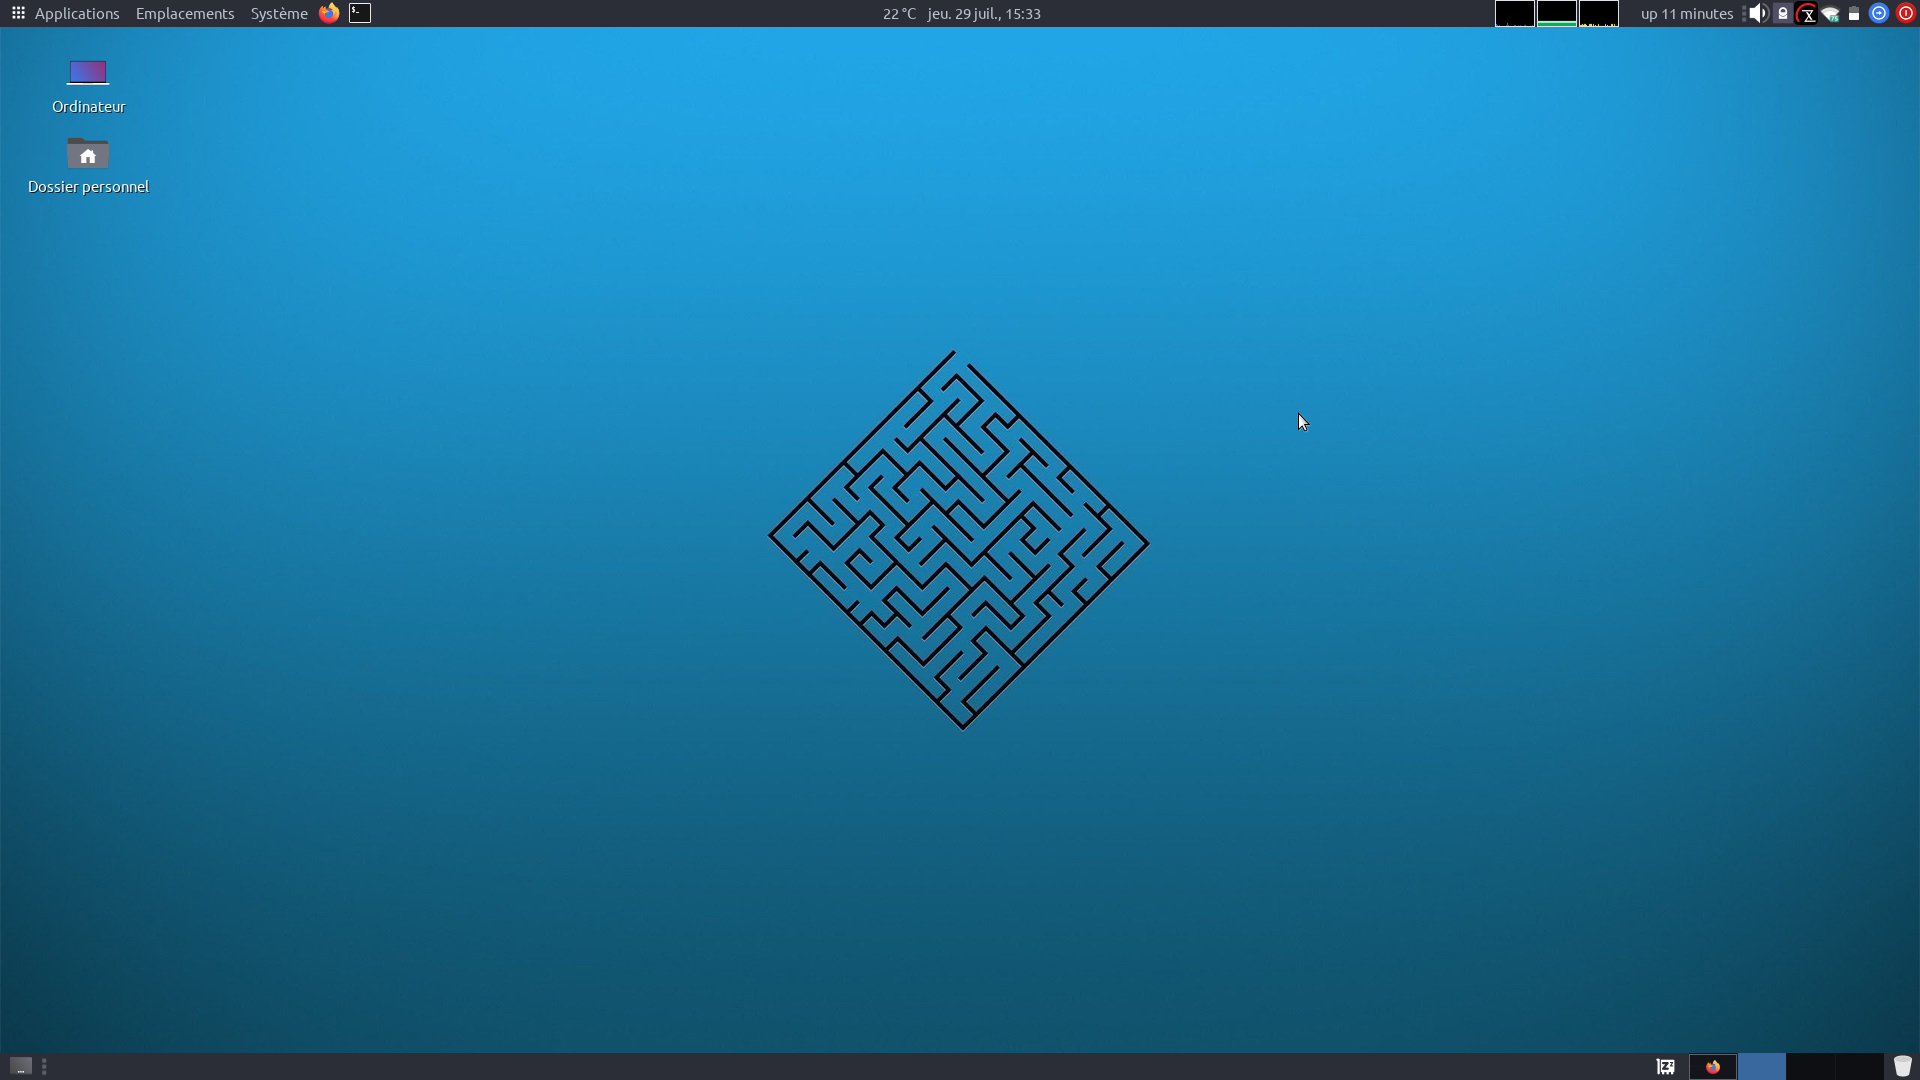The image size is (1920, 1080).
Task: Click the hourglass timer tray icon
Action: coord(1807,14)
